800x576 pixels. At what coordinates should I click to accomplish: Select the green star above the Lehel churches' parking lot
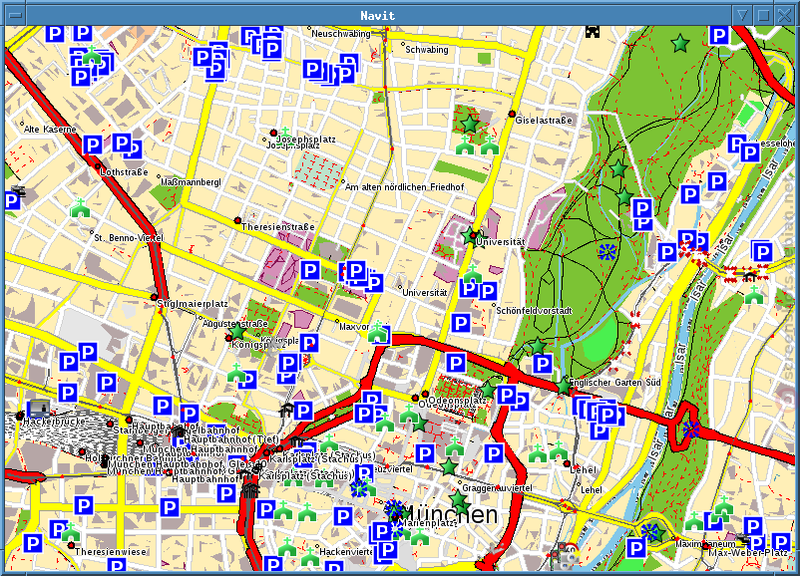coord(488,390)
